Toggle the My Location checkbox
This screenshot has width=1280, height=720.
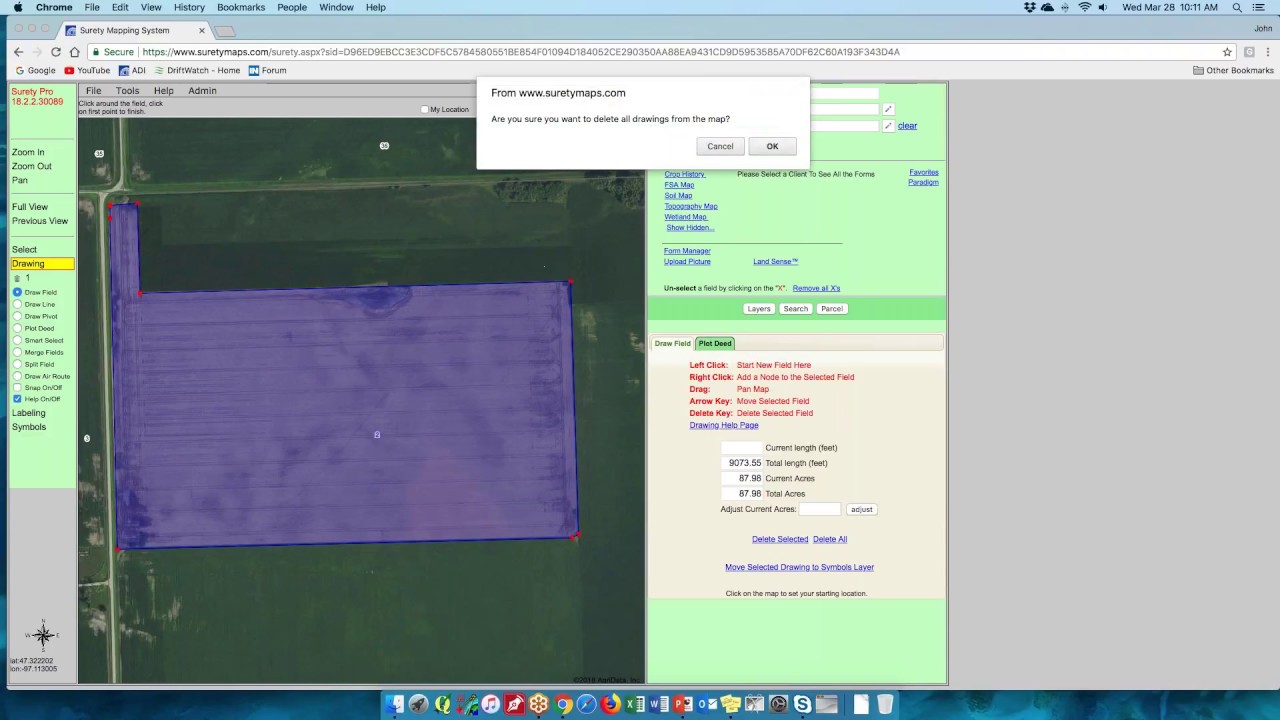click(x=425, y=109)
